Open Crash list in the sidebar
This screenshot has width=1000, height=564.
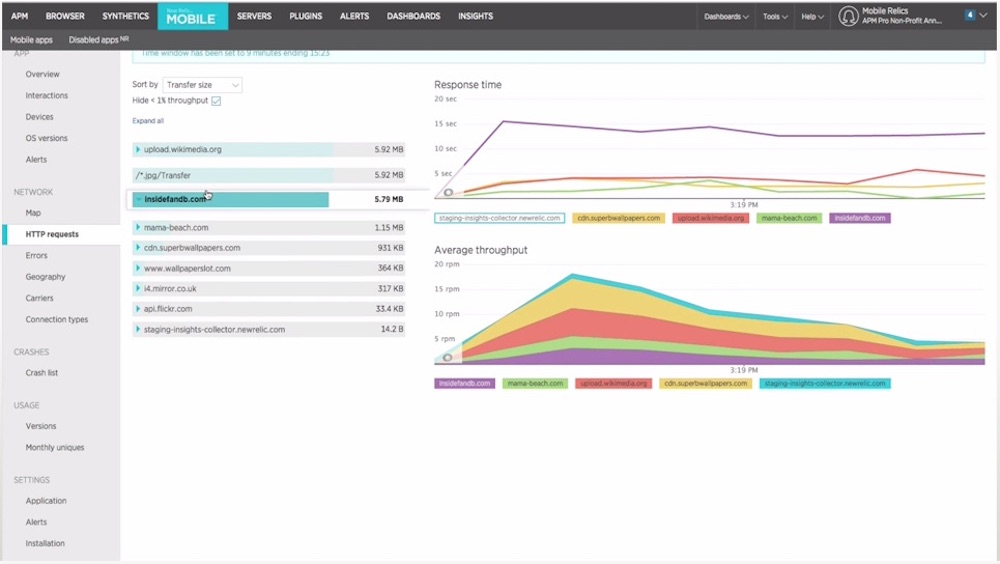coord(42,373)
